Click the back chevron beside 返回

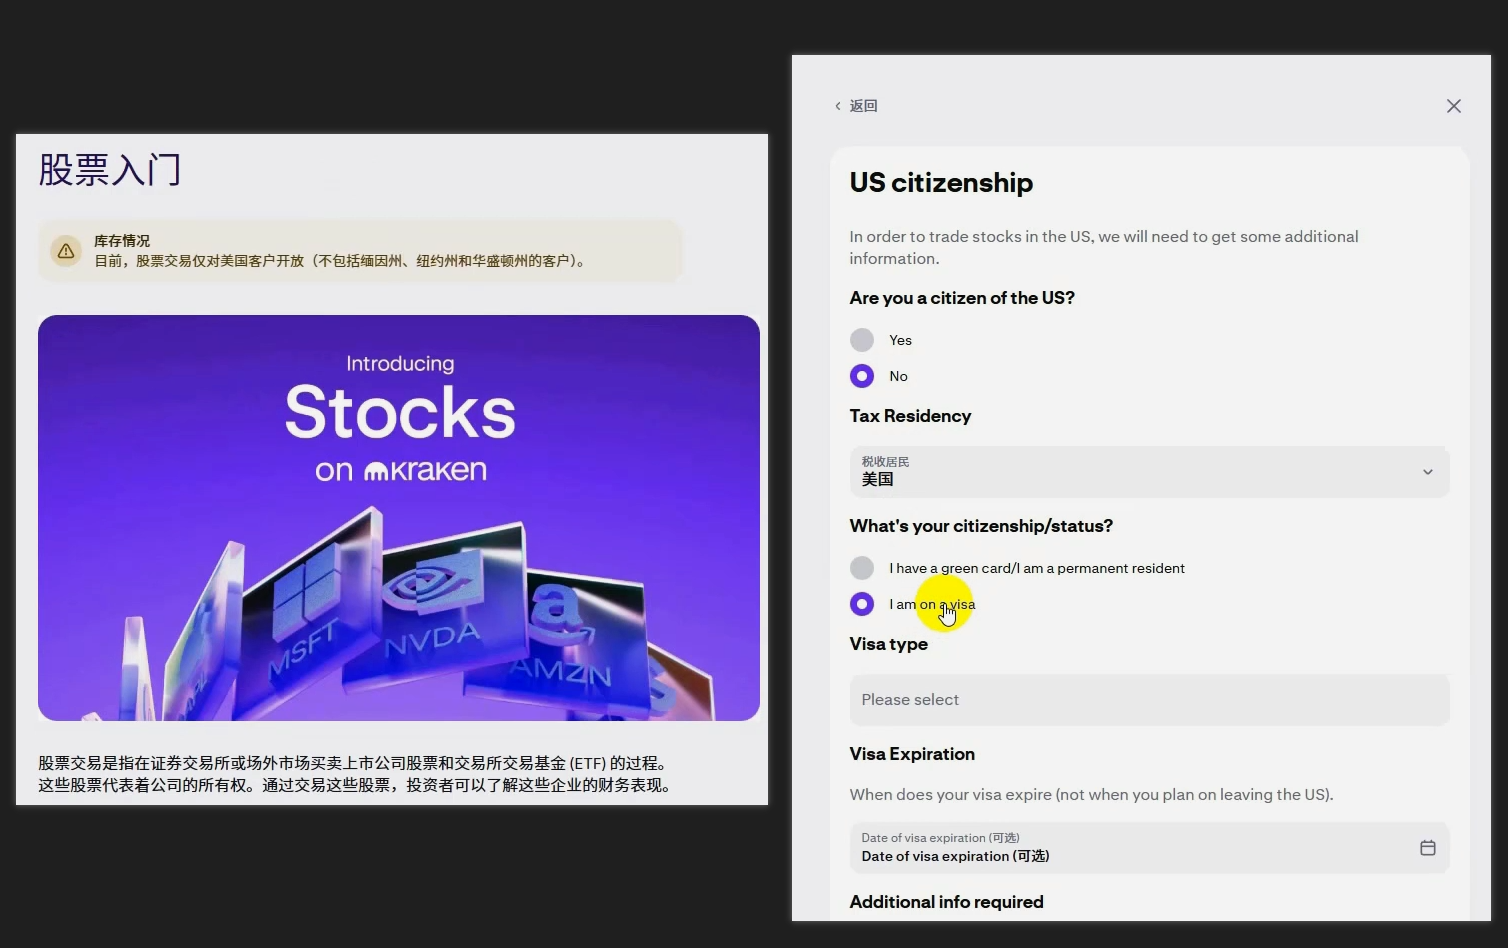point(838,106)
